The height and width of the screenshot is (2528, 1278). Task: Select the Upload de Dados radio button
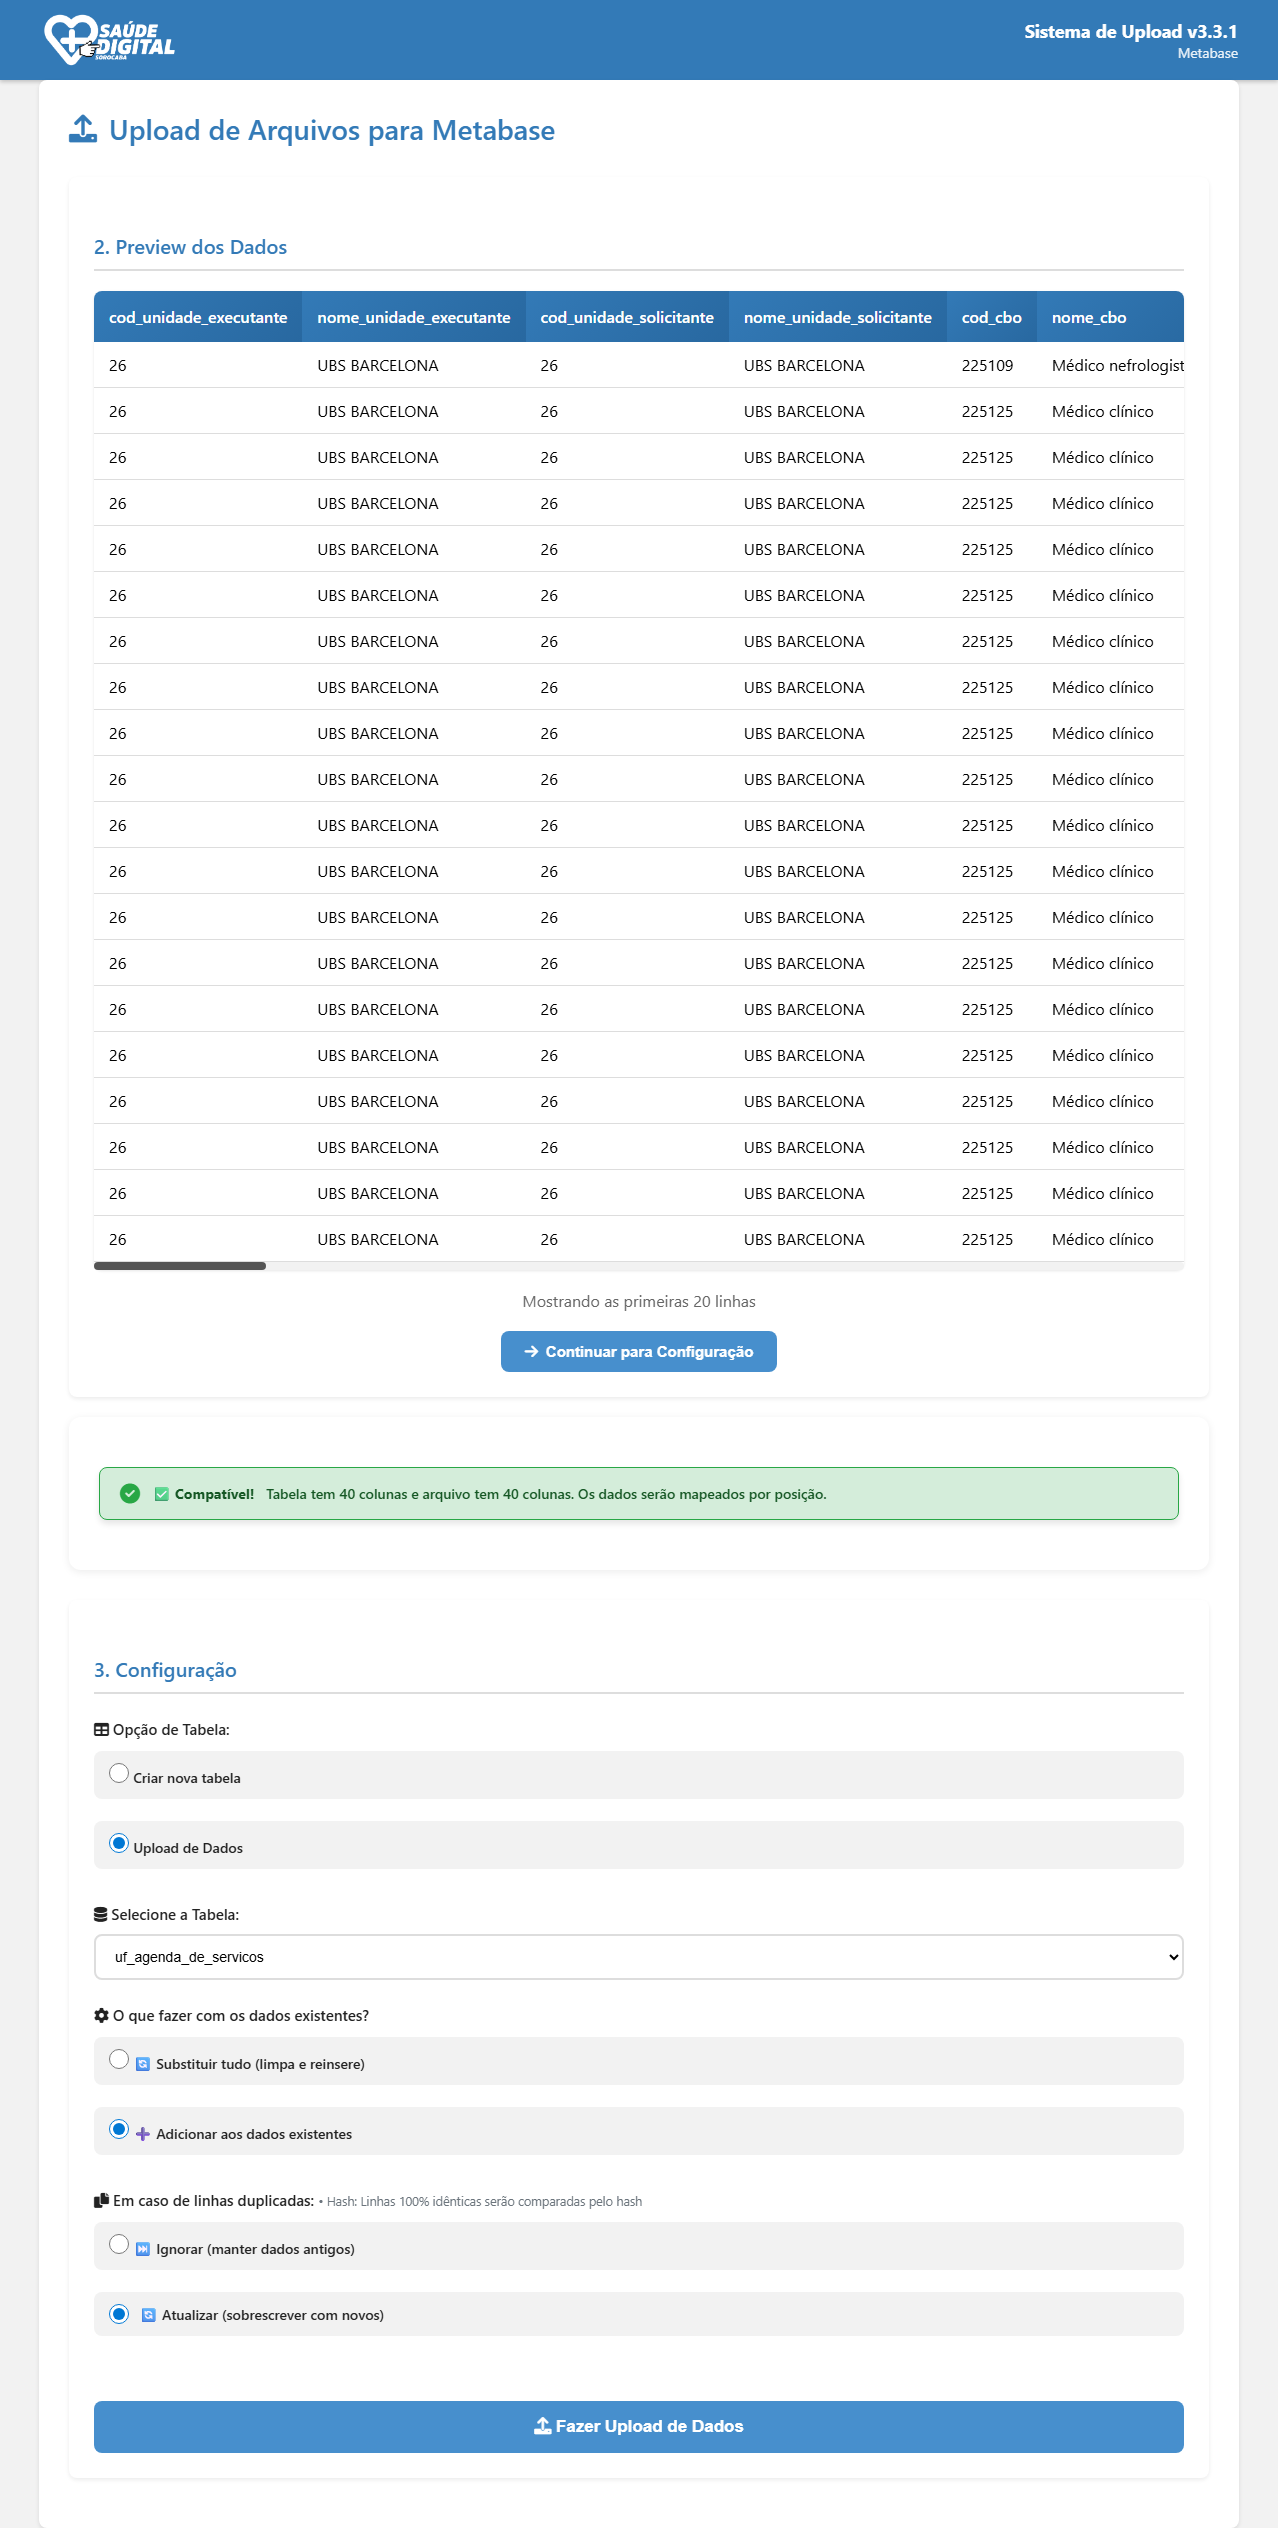119,1843
